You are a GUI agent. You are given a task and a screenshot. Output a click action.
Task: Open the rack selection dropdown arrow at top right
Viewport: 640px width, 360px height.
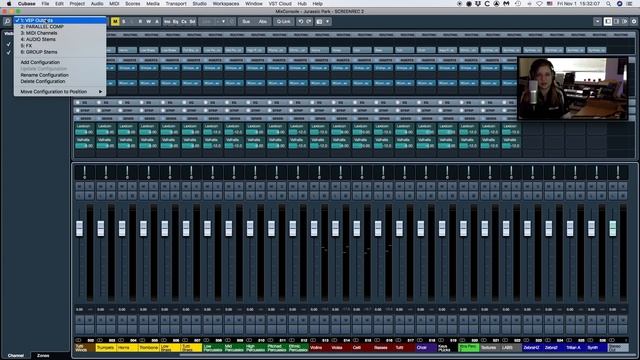click(x=597, y=21)
